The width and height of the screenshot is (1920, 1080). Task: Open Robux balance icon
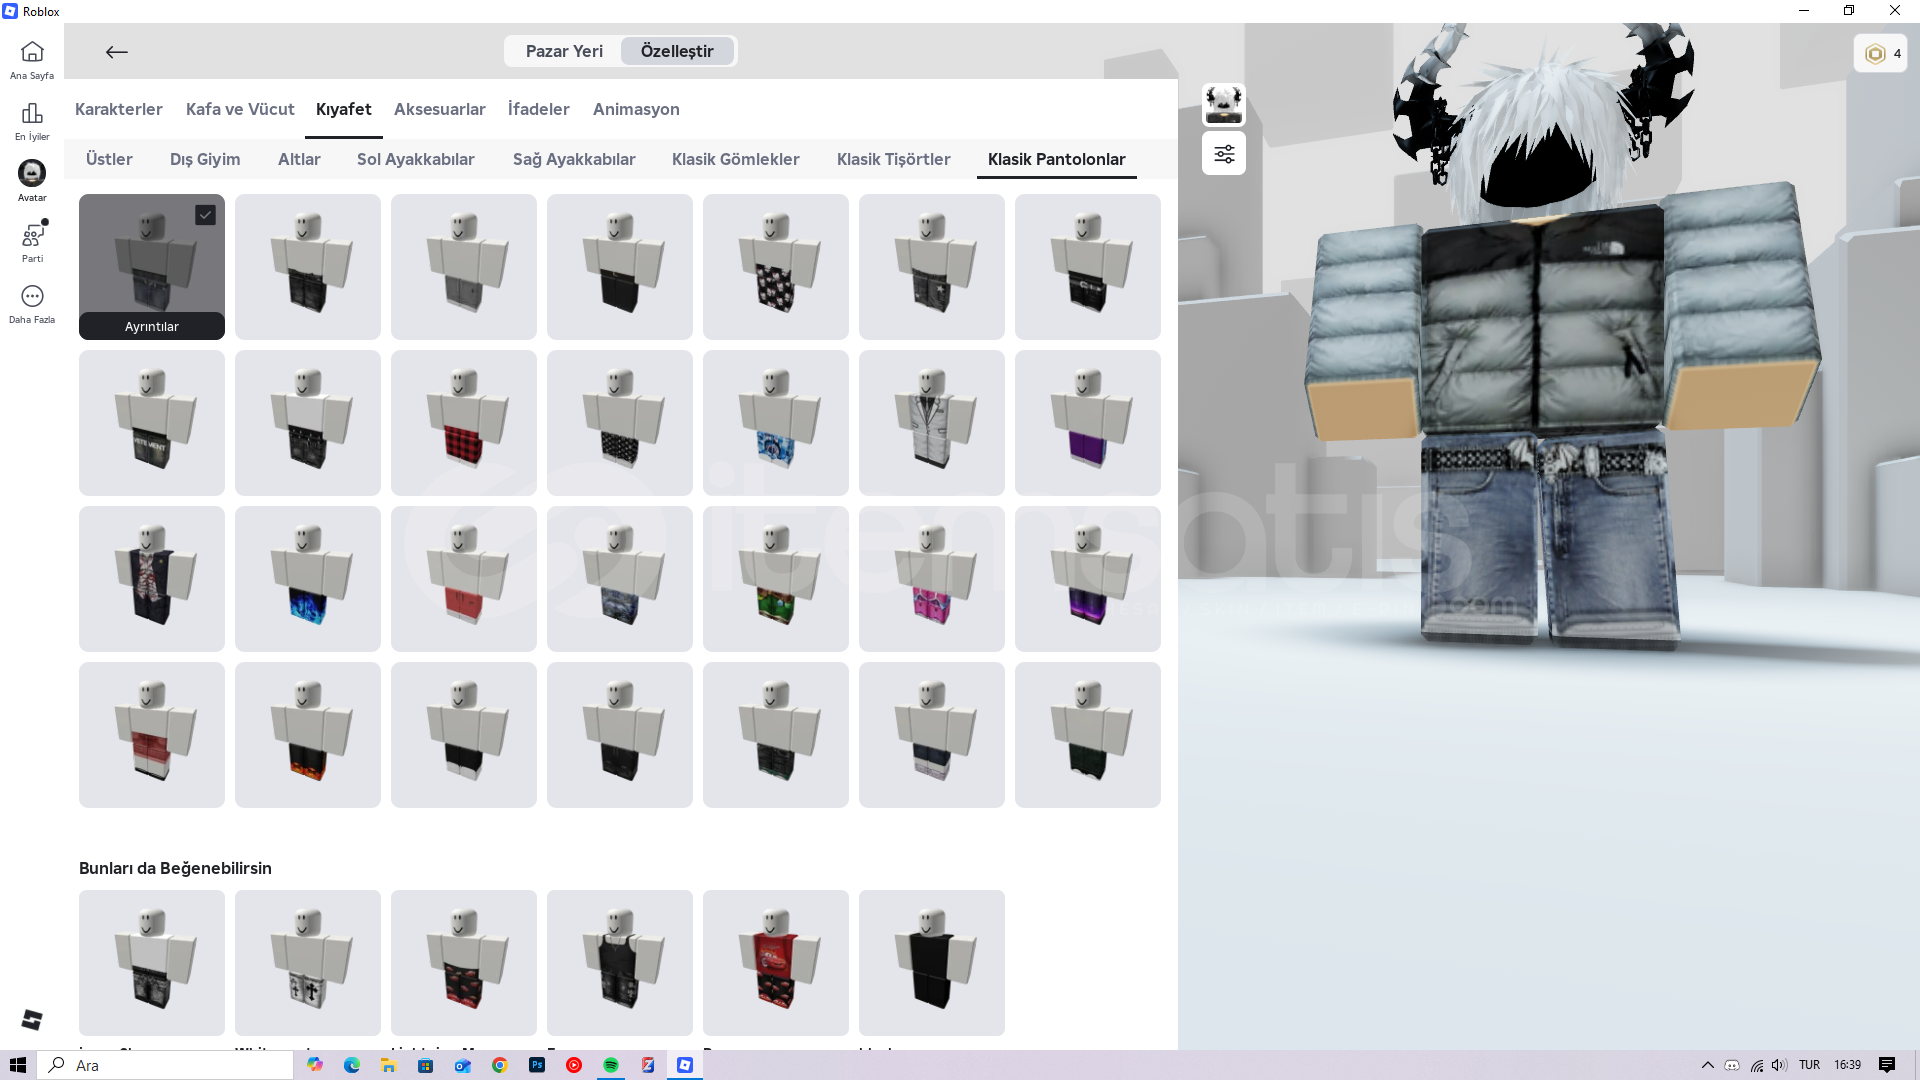(x=1875, y=54)
